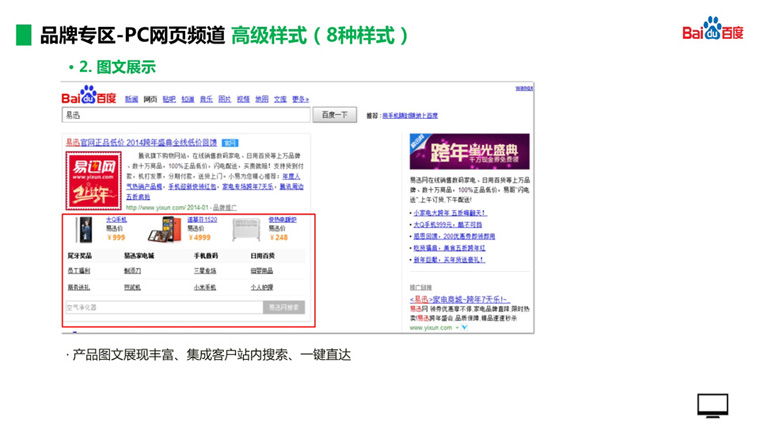Open the 图片 tab

(224, 99)
